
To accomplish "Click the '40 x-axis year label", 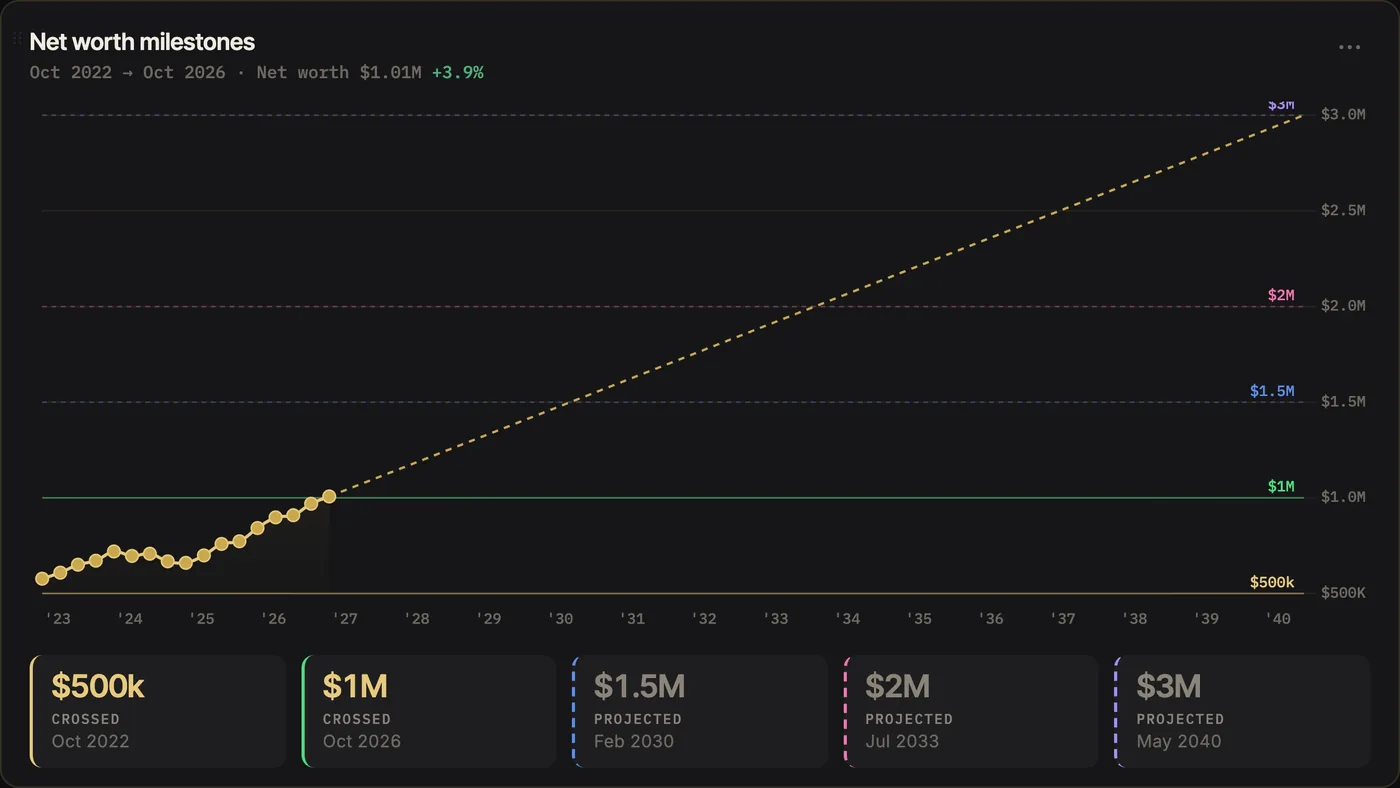I will pyautogui.click(x=1278, y=619).
